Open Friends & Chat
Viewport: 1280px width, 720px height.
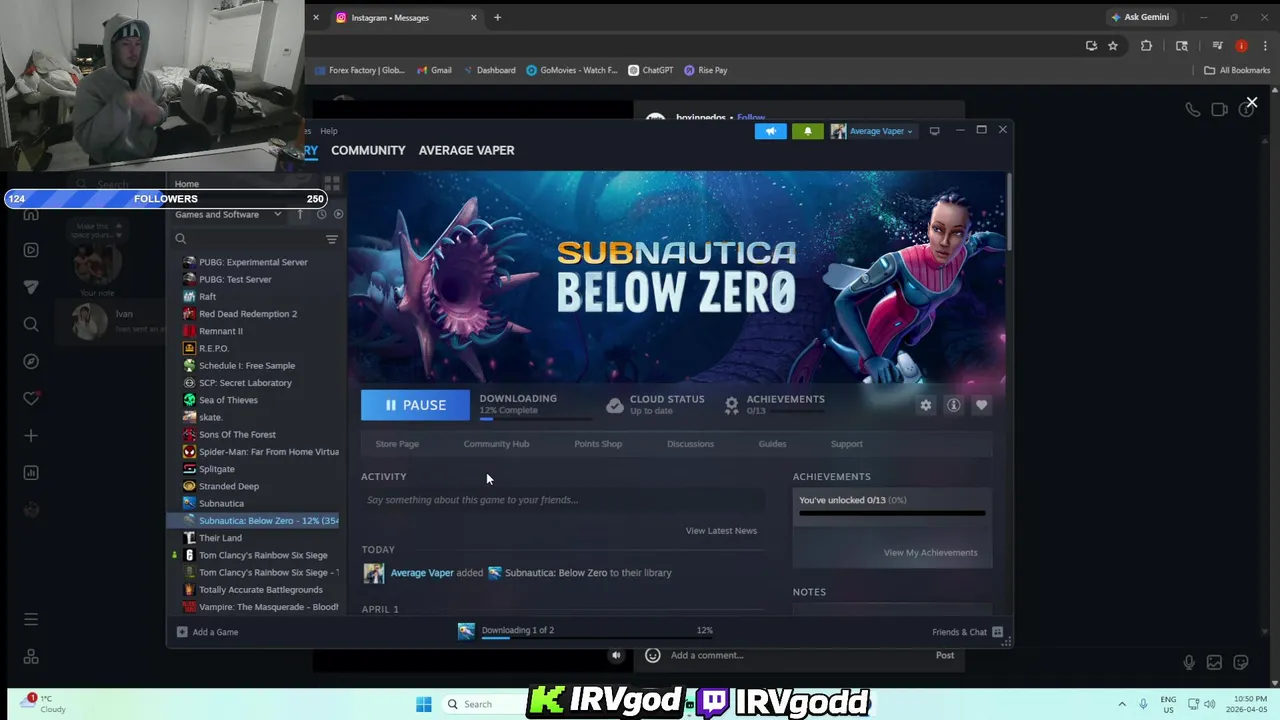(x=967, y=632)
